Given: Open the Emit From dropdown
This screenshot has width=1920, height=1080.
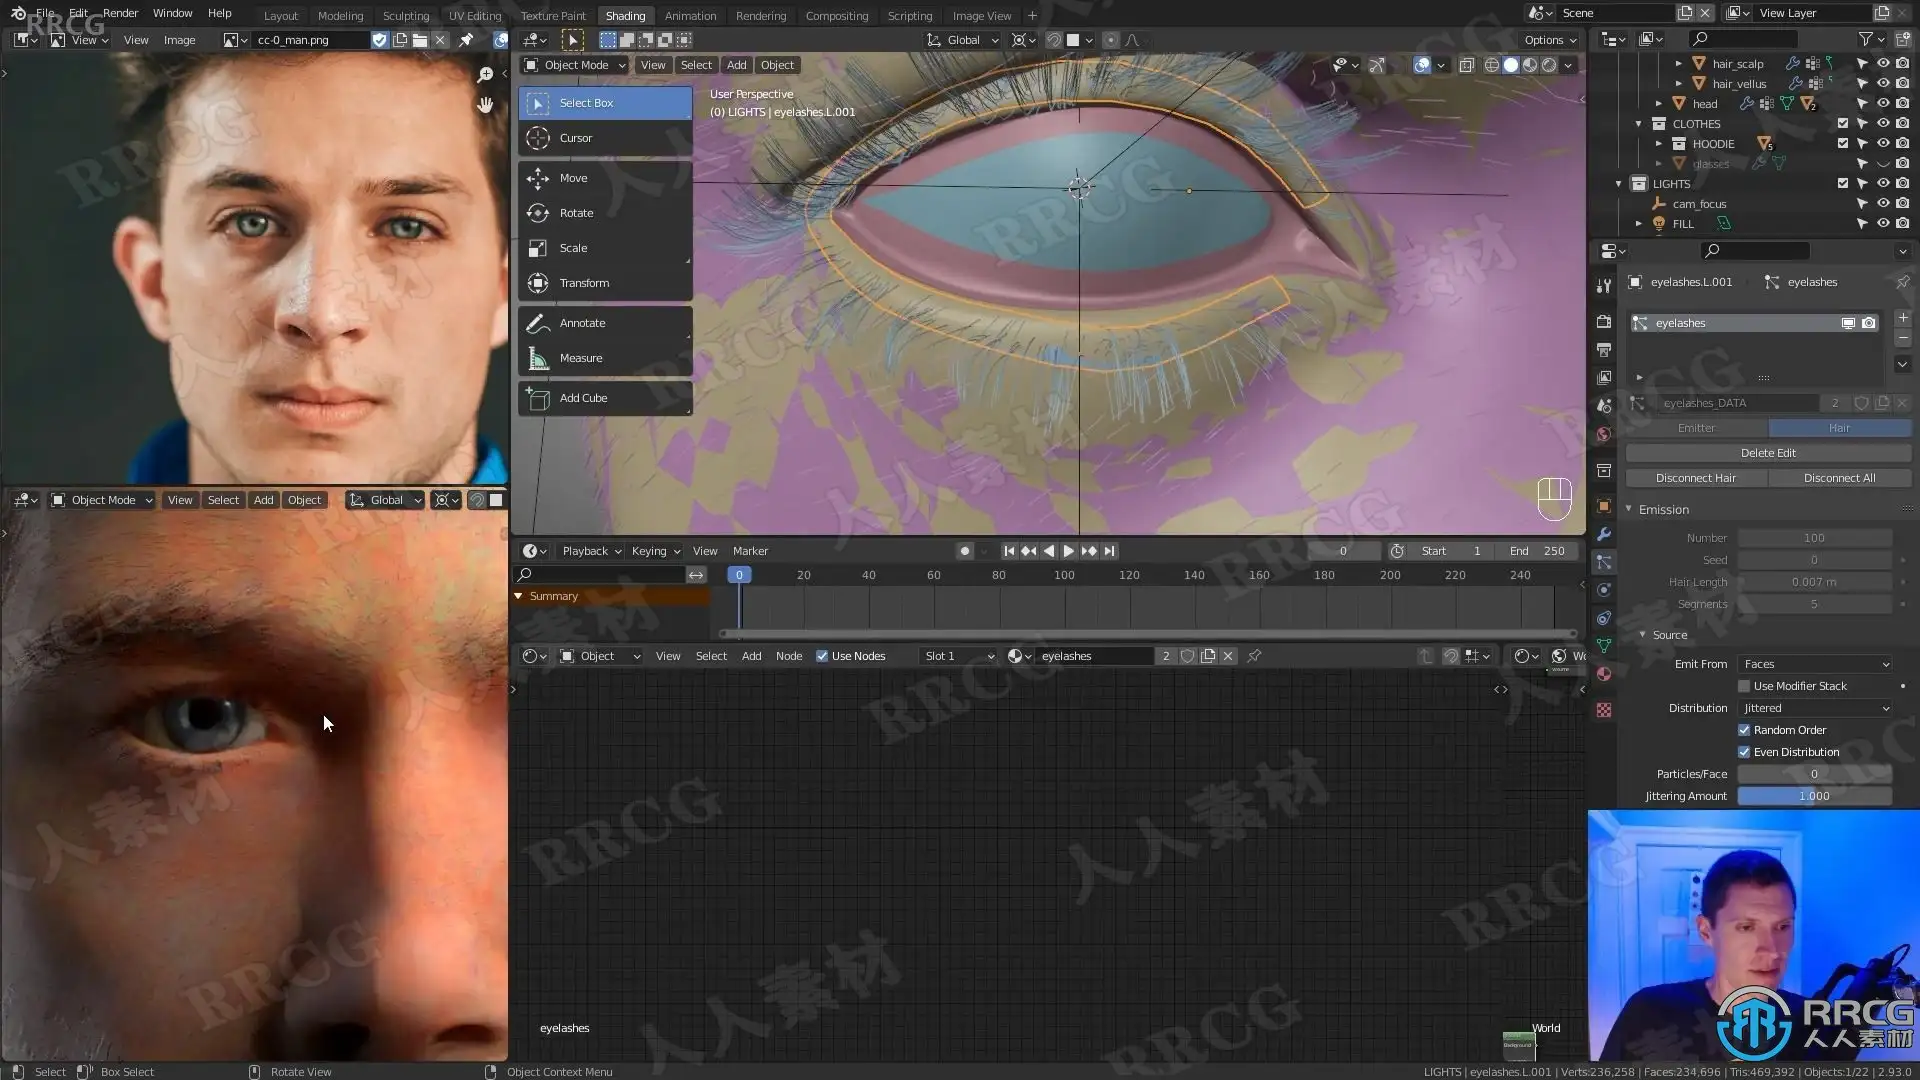Looking at the screenshot, I should click(x=1815, y=664).
